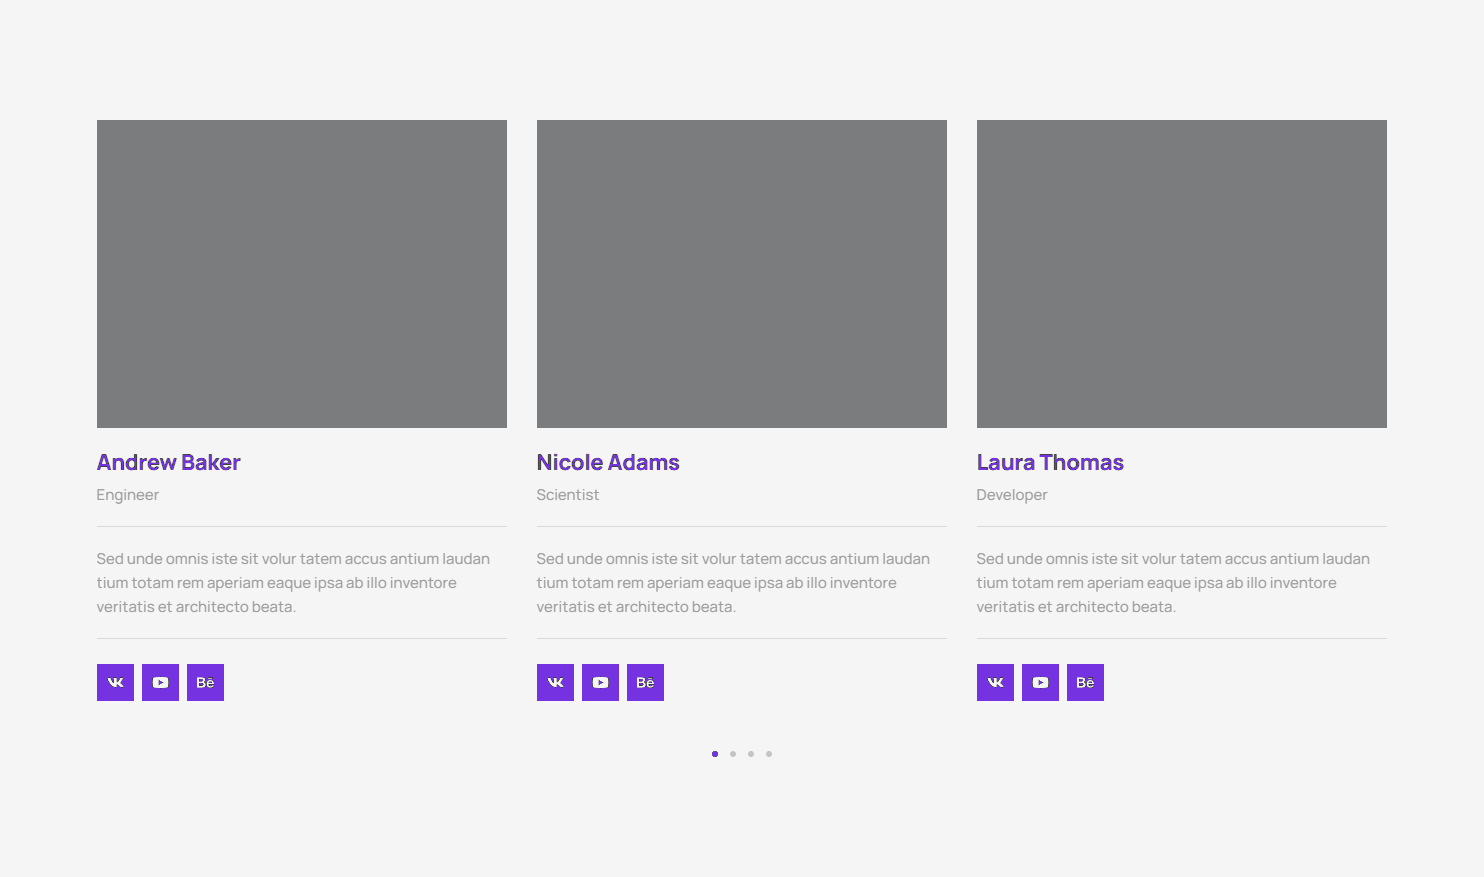The width and height of the screenshot is (1484, 877).
Task: Click Andrew Baker's profile photo
Action: coord(301,274)
